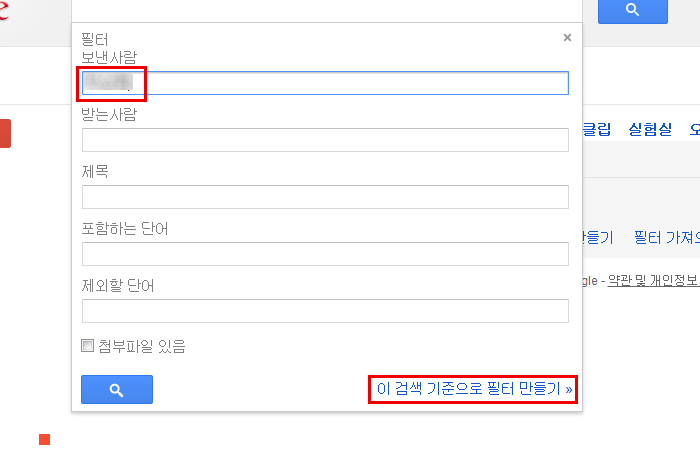Viewport: 700px width, 450px height.
Task: Click the 보낸사람 input field
Action: (x=325, y=83)
